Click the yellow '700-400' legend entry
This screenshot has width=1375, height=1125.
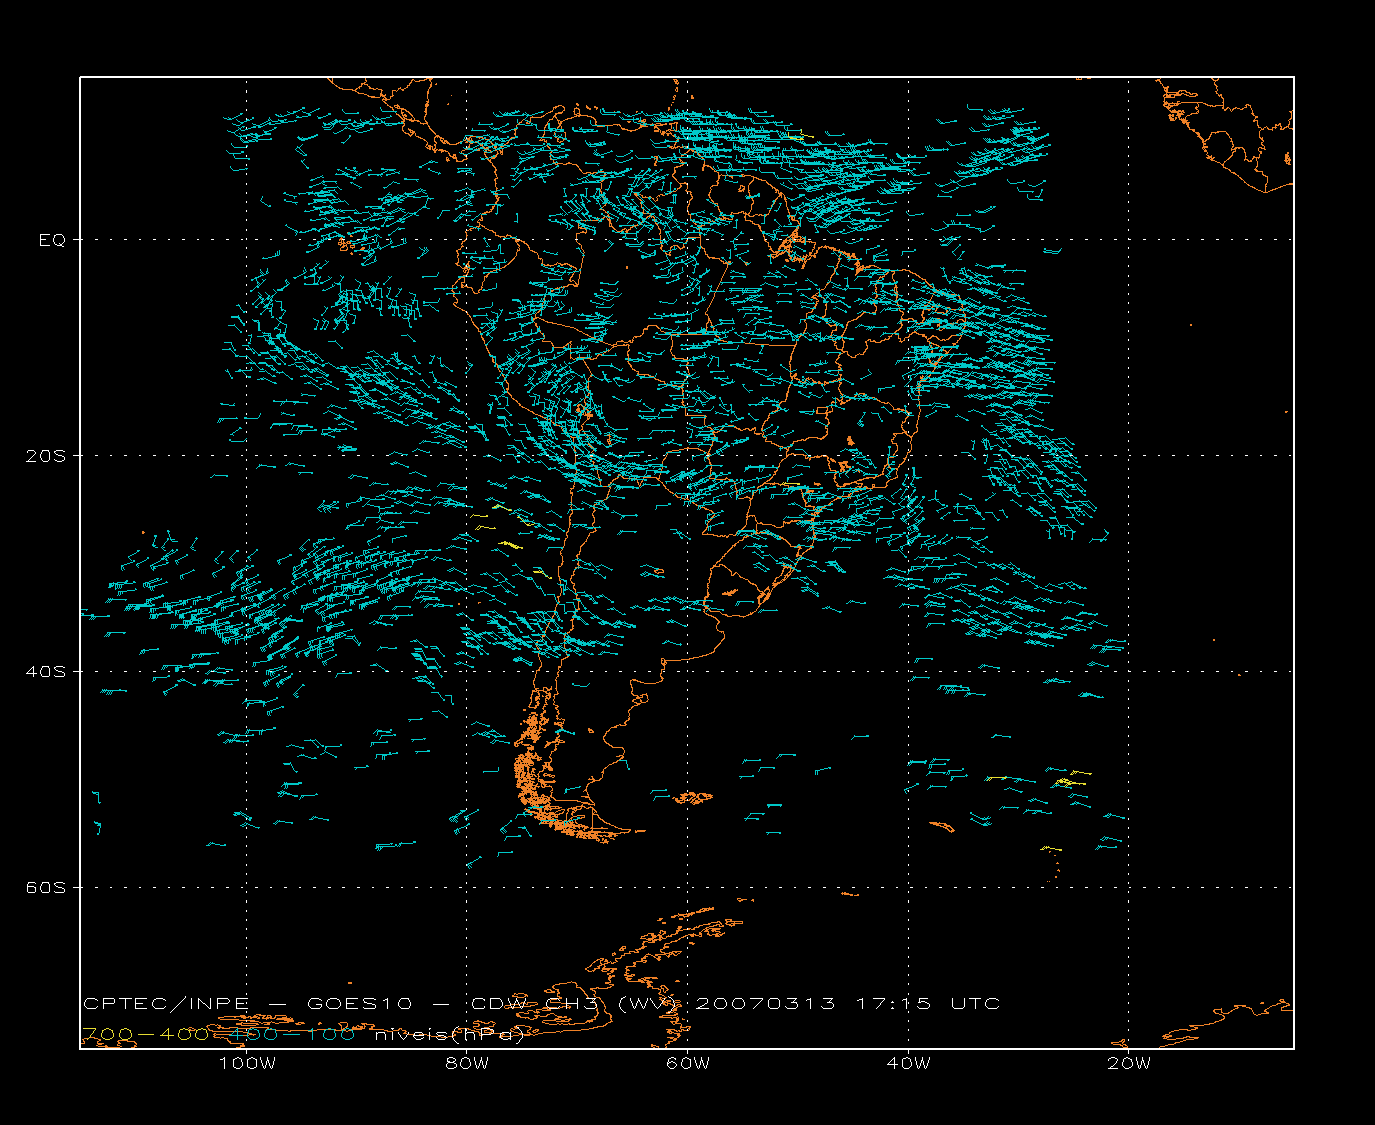[145, 1034]
